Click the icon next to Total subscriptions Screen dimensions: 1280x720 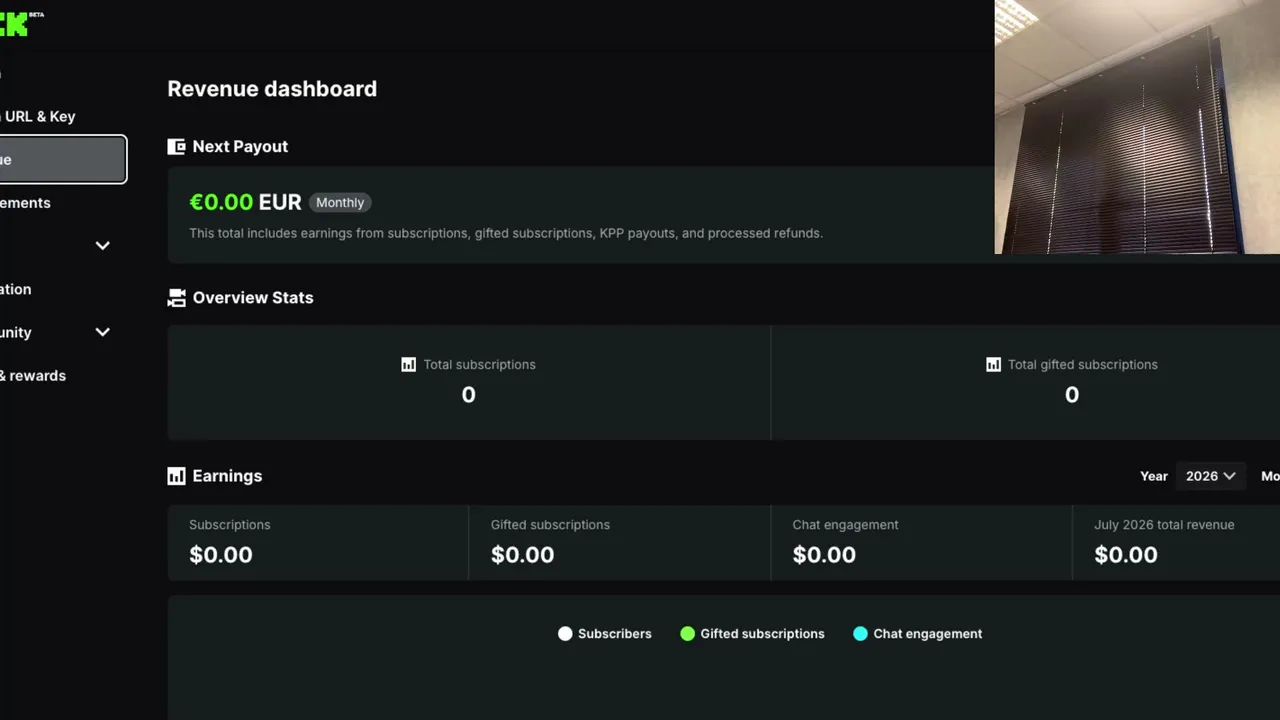coord(408,365)
